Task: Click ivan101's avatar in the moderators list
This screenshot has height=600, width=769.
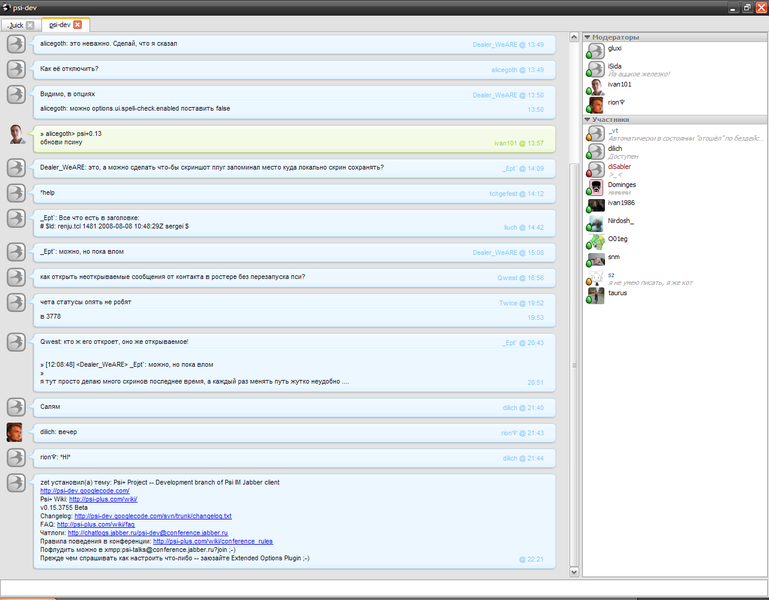Action: point(595,87)
